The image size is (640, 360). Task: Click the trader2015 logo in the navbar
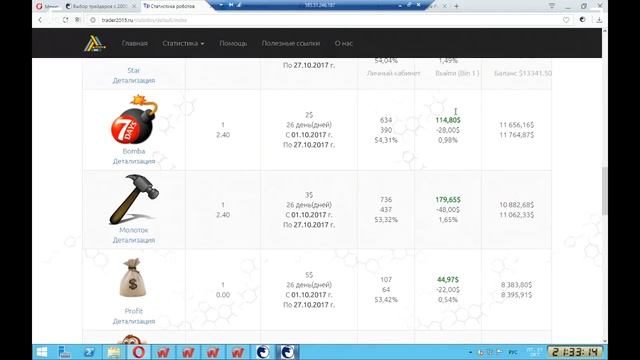pyautogui.click(x=95, y=43)
